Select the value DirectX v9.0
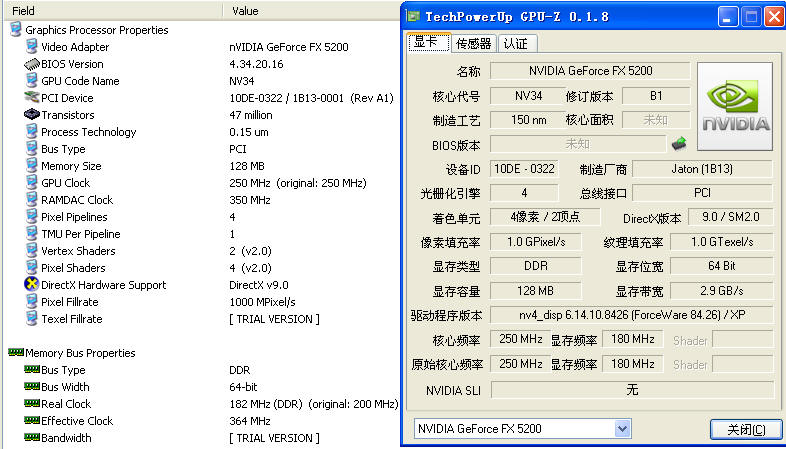786x449 pixels. pyautogui.click(x=259, y=285)
